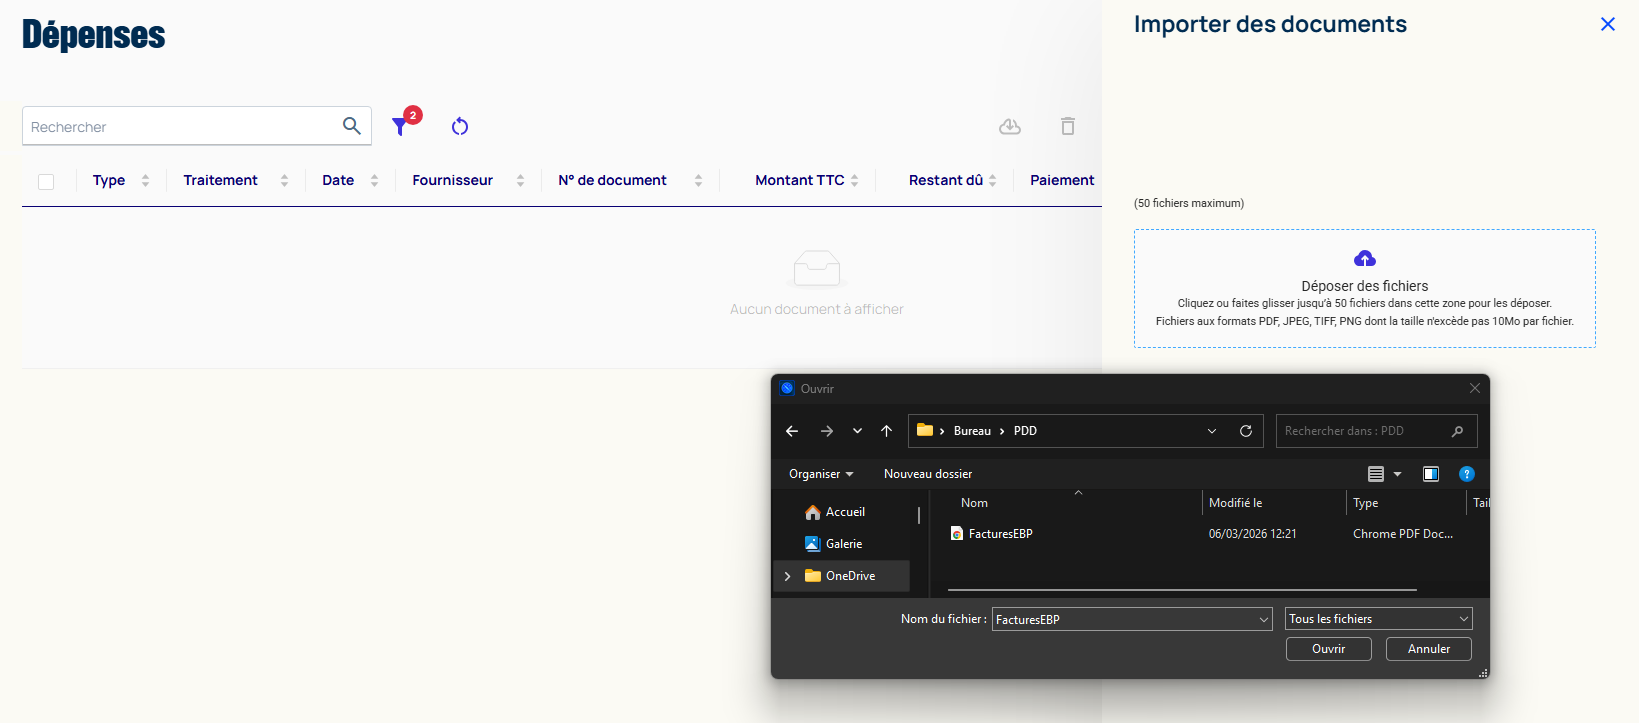Screen dimensions: 1639x723
Task: Open the Tous les fichiers type dropdown
Action: 1378,619
